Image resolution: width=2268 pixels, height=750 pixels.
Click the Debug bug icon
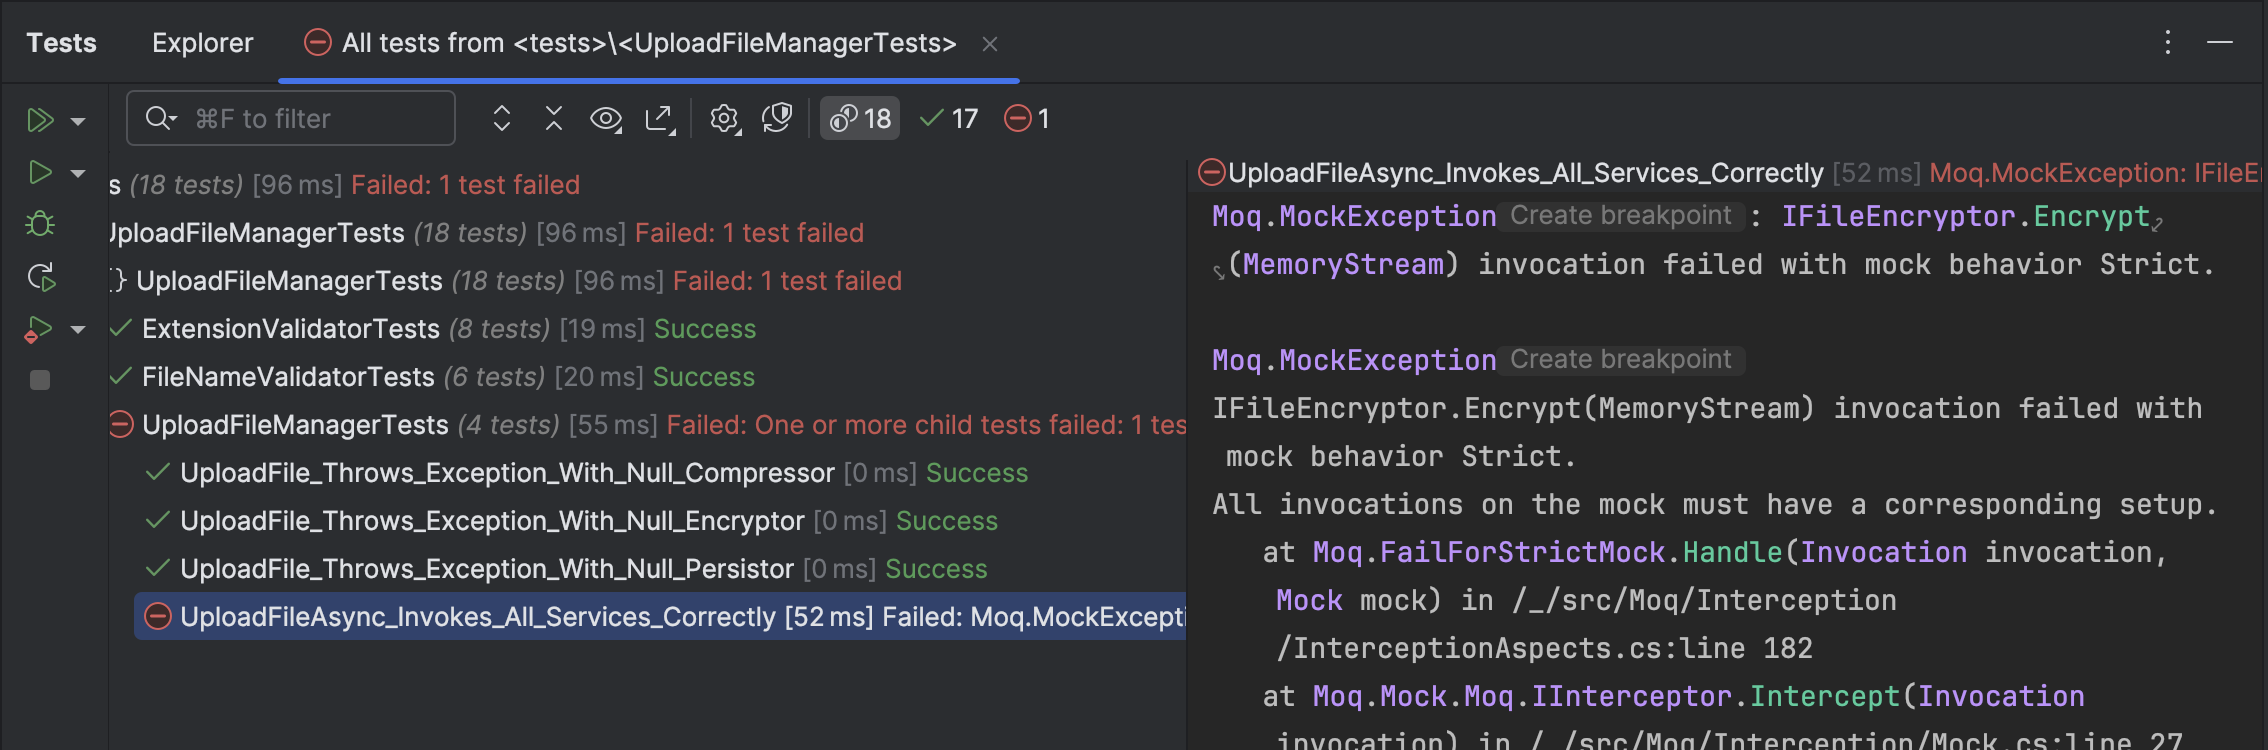click(40, 224)
